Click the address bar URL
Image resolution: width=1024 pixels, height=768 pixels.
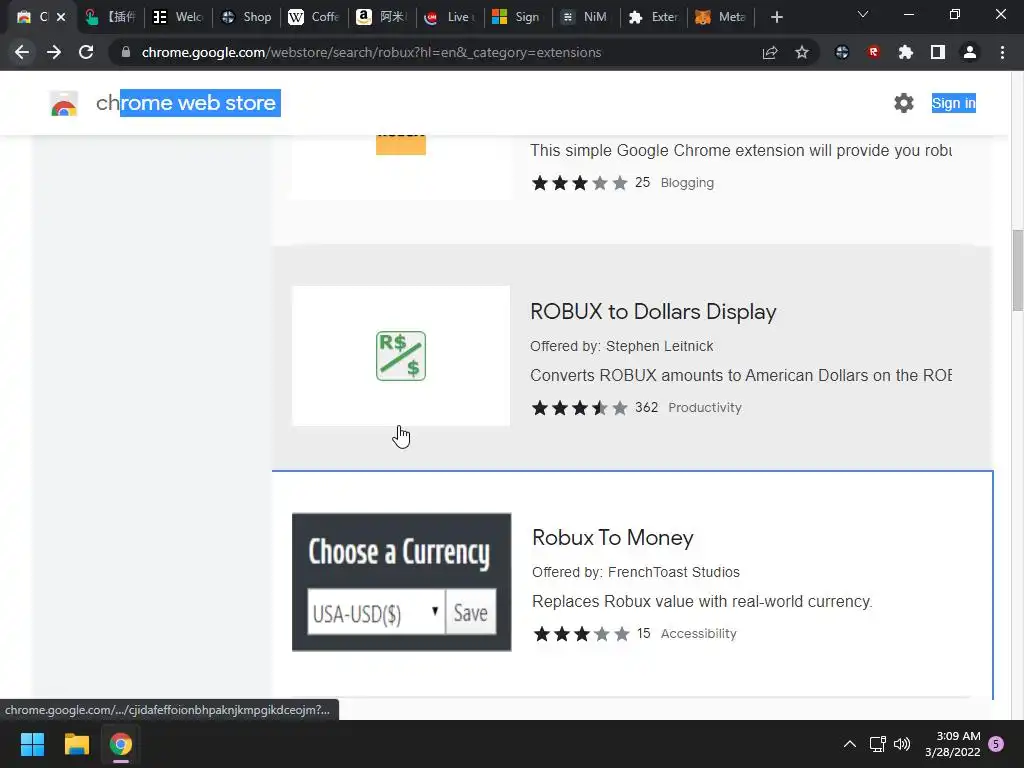[371, 52]
